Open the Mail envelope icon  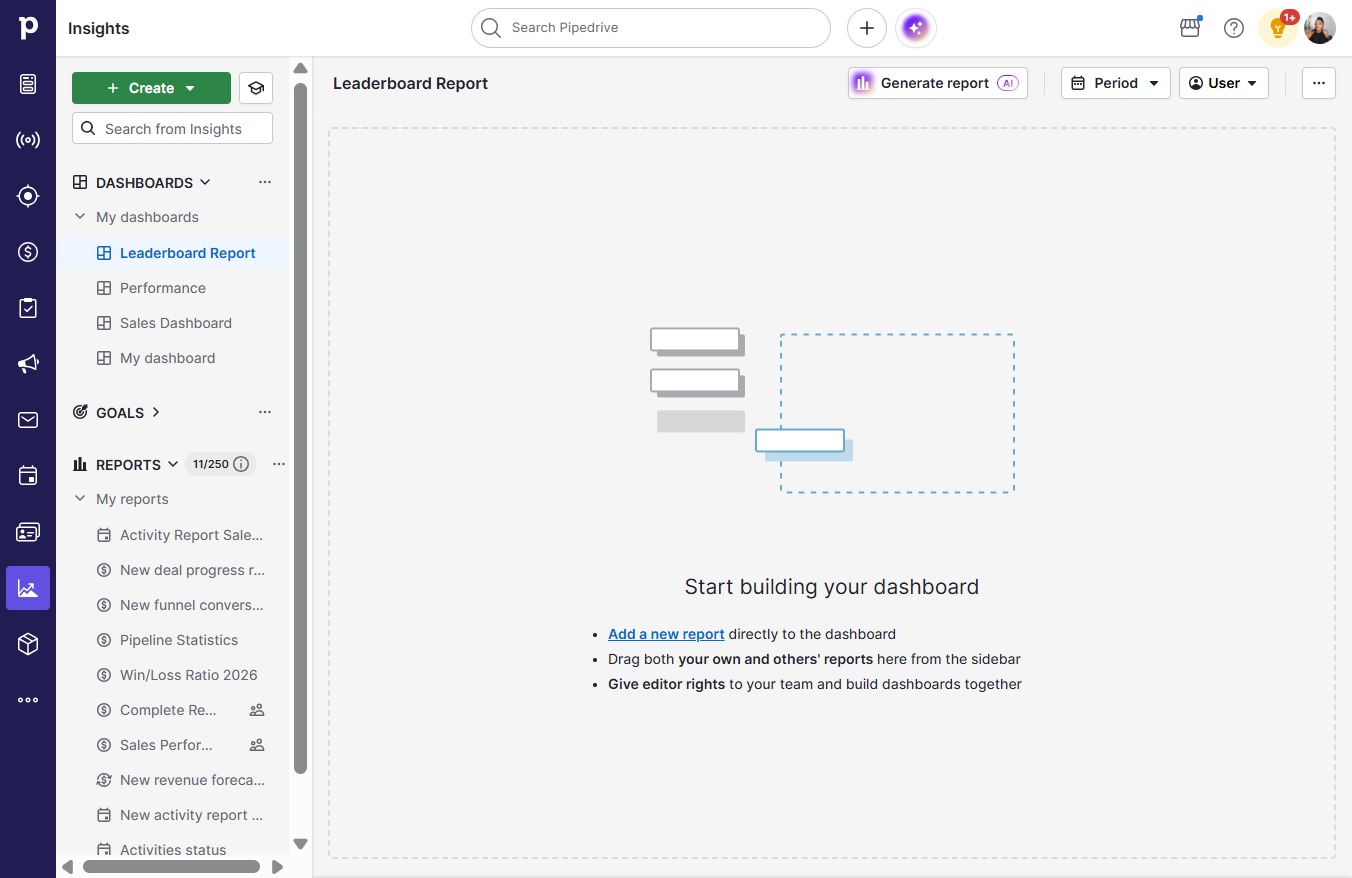28,420
